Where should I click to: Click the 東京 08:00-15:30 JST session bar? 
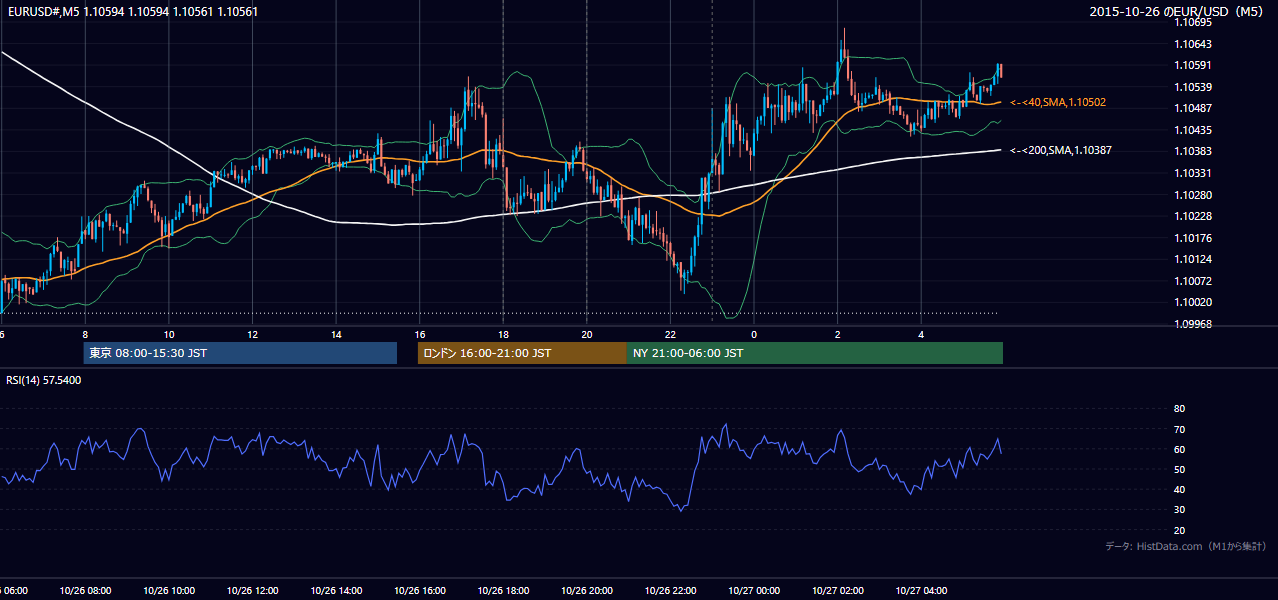[240, 353]
